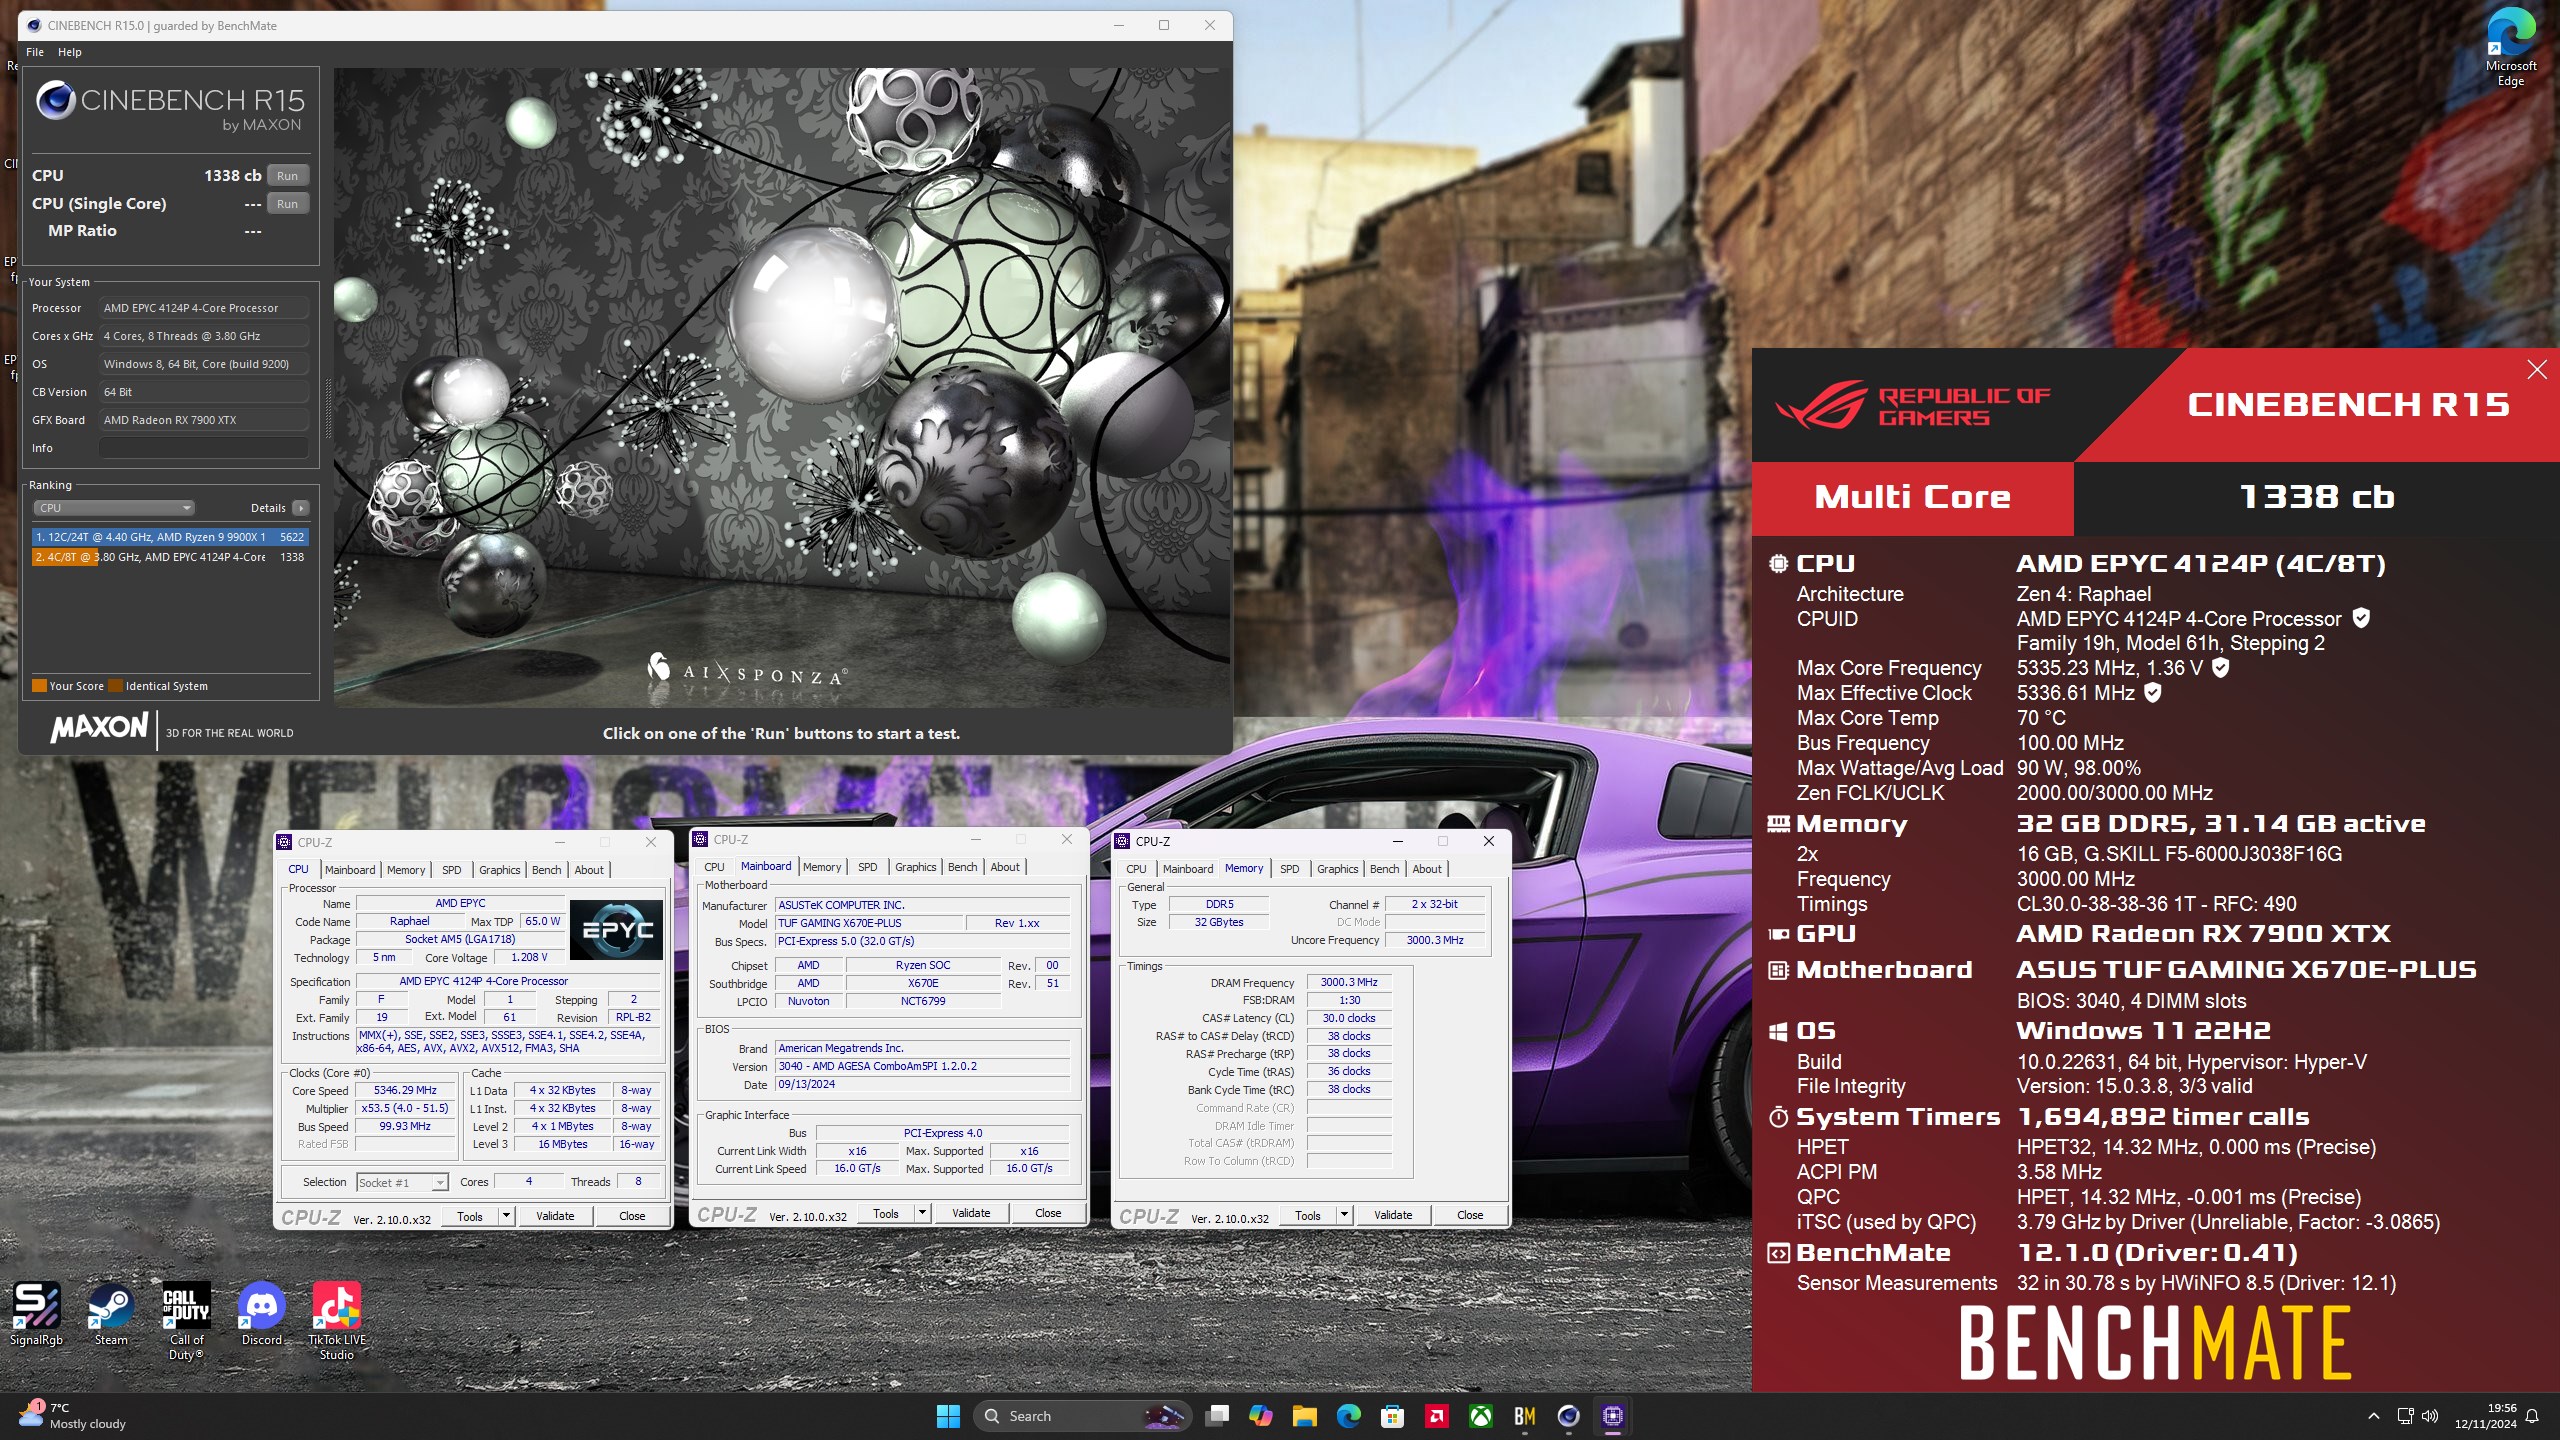Expand Tools arrow in CPU-Z CPU window
The height and width of the screenshot is (1440, 2560).
click(x=506, y=1216)
